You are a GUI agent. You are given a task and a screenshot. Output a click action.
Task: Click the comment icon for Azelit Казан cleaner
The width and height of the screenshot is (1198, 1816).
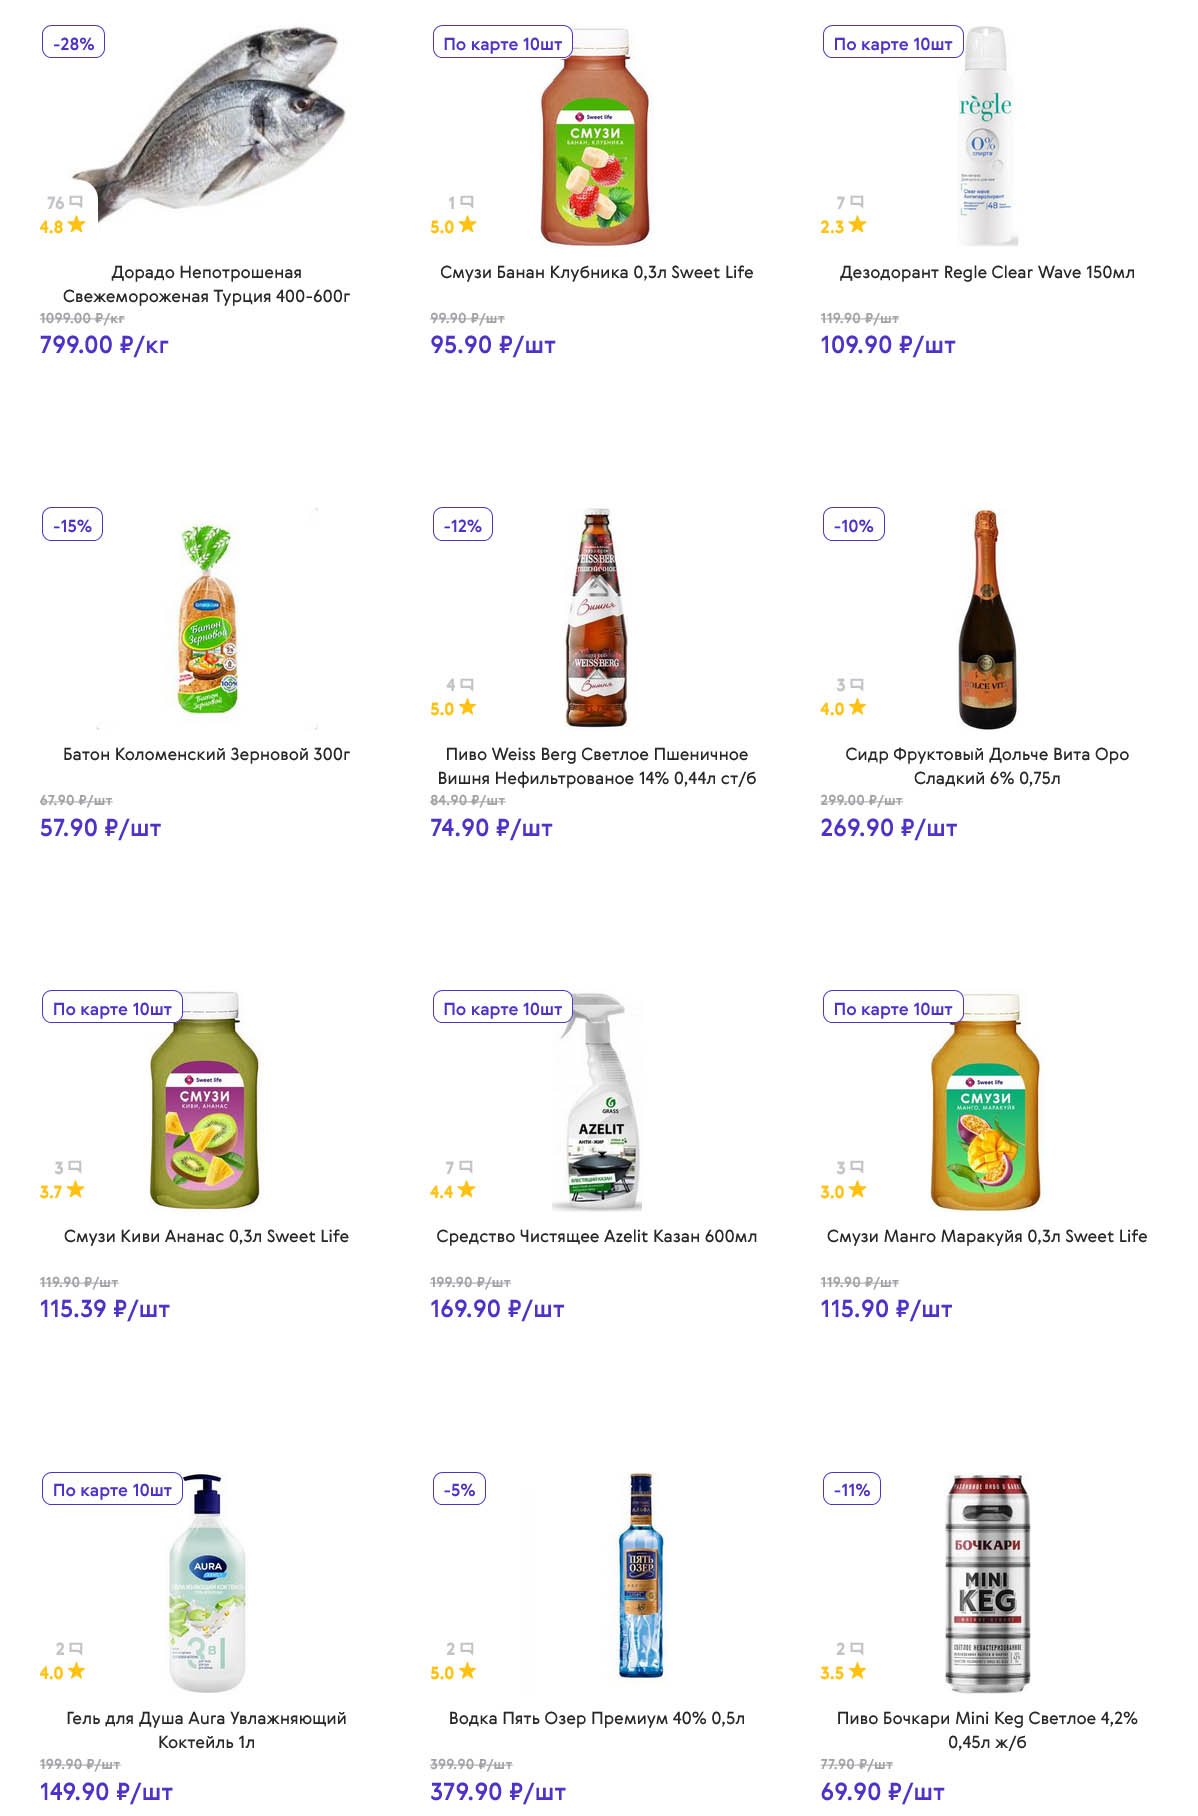467,1167
